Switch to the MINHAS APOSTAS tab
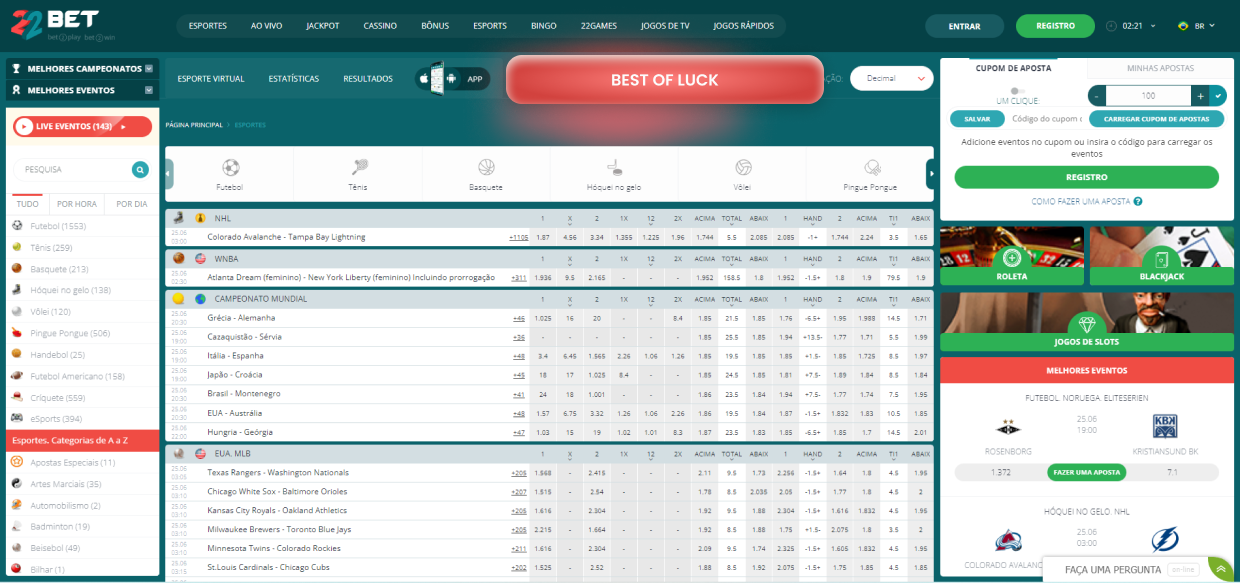Screen dimensions: 1240x583 click(1160, 69)
